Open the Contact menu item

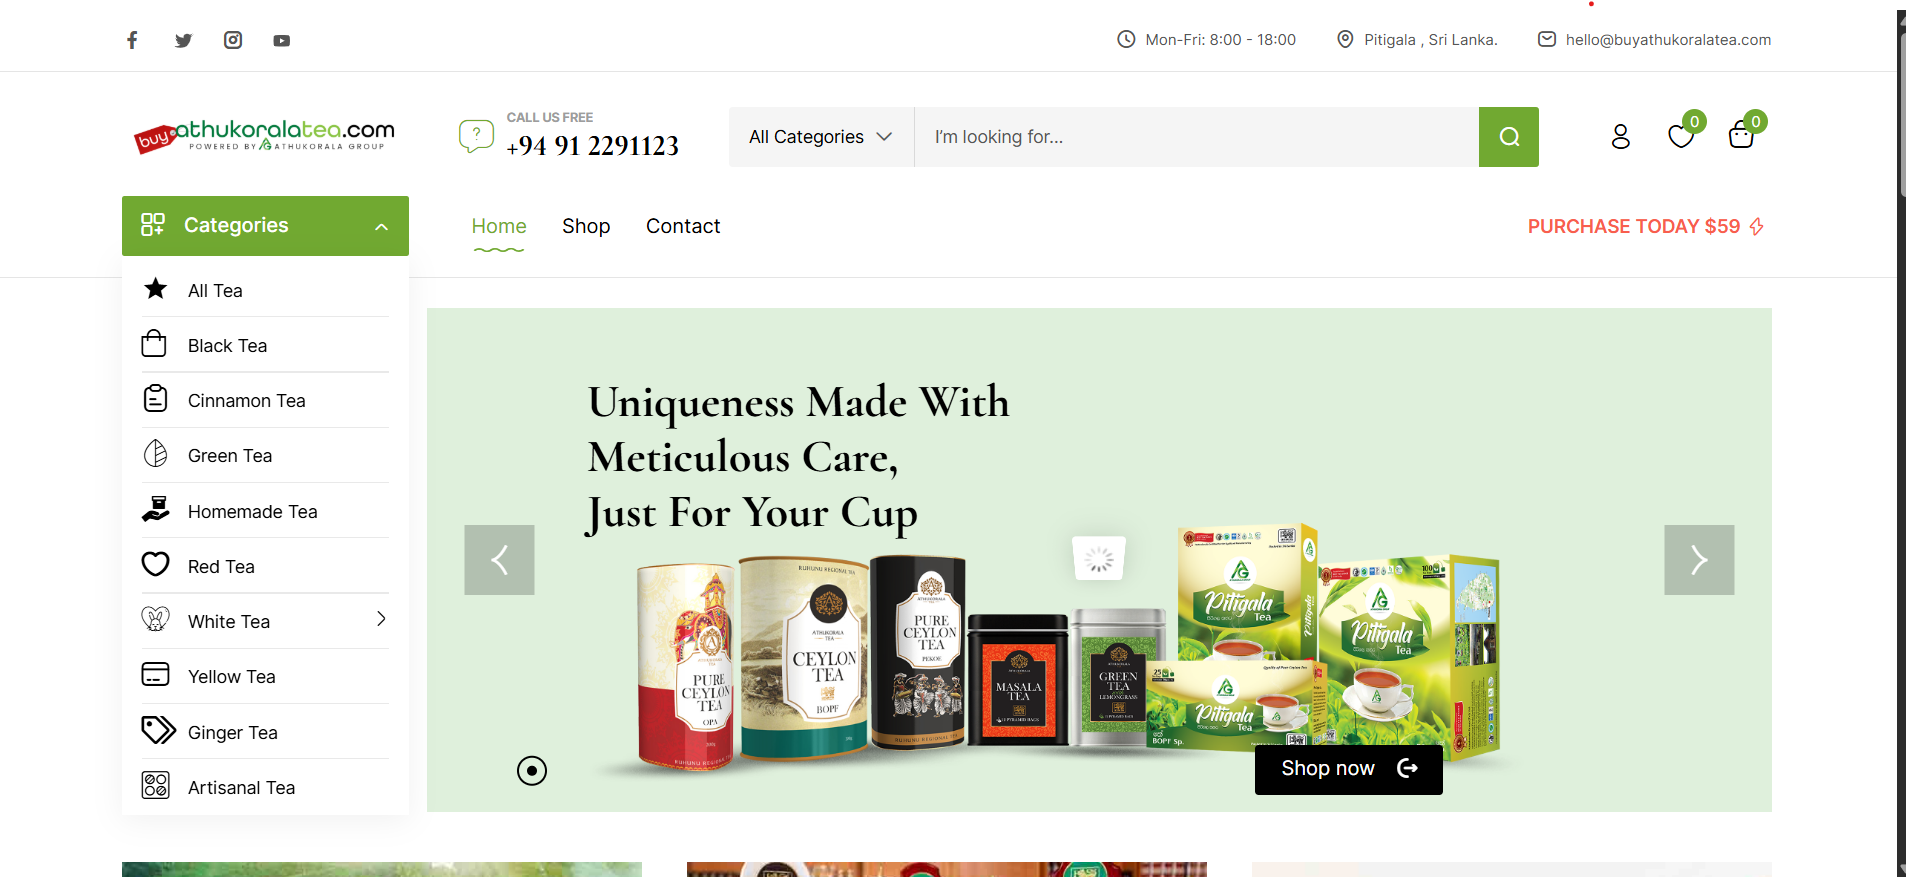(683, 226)
